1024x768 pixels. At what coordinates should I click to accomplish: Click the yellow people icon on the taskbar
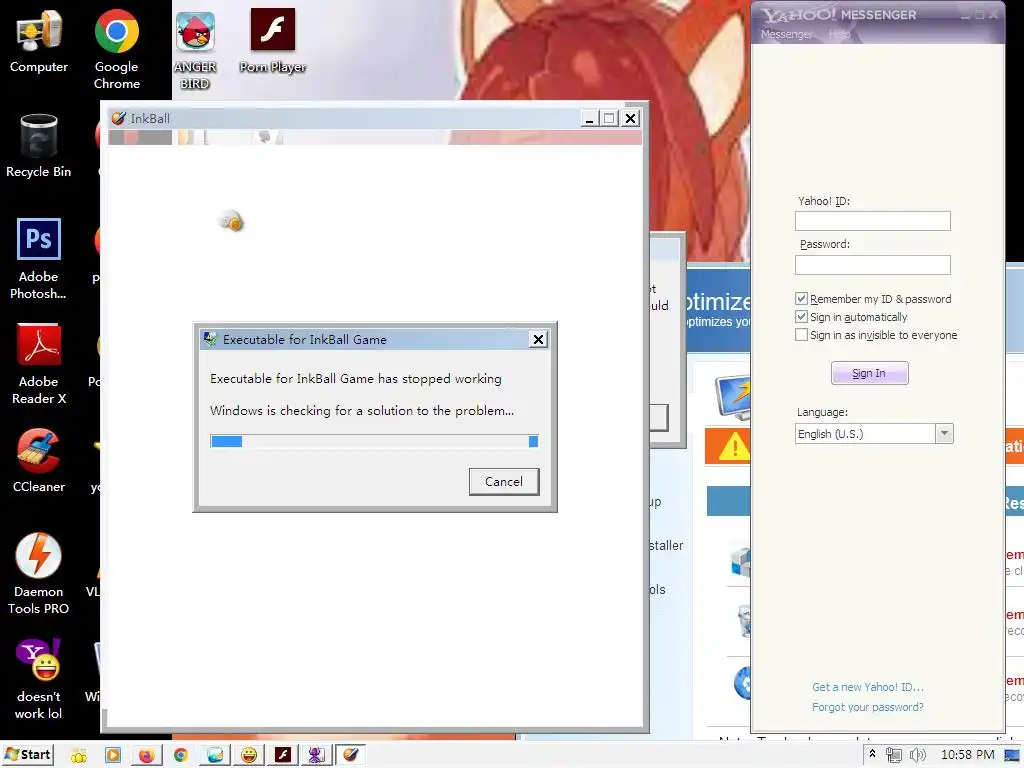[78, 756]
